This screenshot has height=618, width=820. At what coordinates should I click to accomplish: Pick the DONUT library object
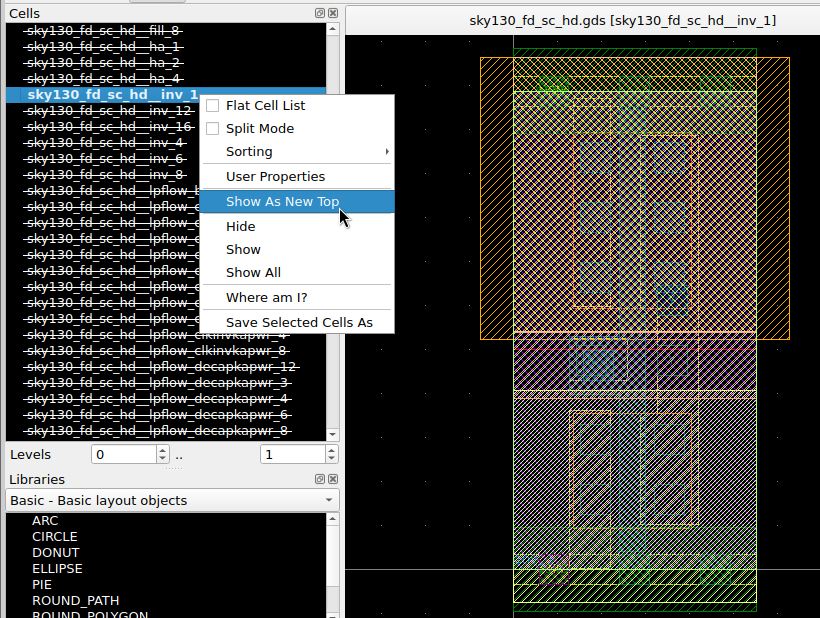point(54,552)
